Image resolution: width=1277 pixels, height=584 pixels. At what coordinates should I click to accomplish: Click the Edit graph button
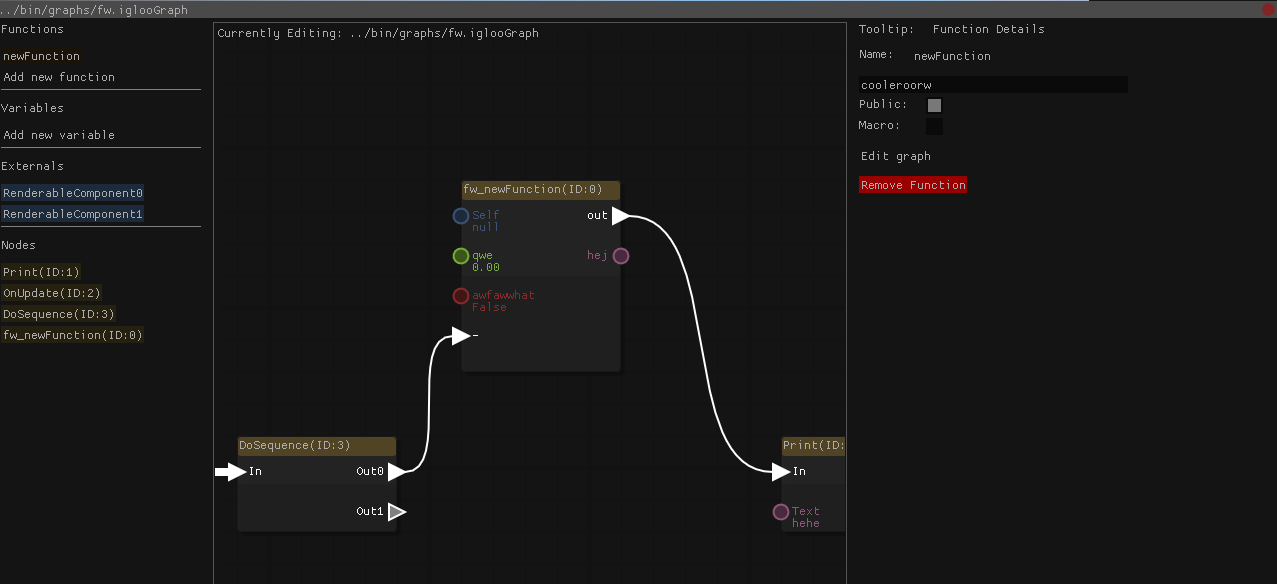click(x=896, y=156)
